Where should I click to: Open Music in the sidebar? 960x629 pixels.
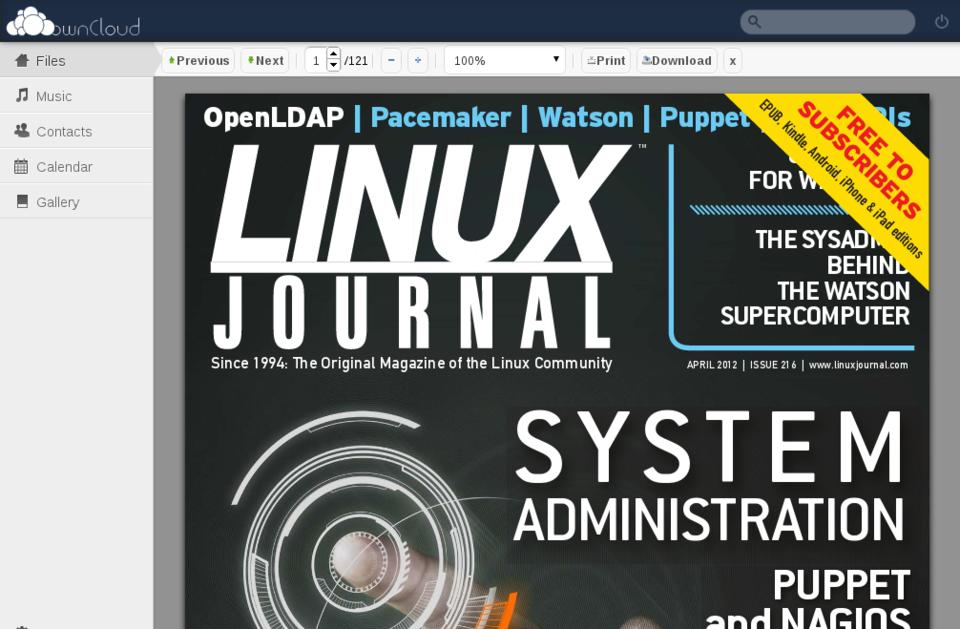pyautogui.click(x=77, y=96)
